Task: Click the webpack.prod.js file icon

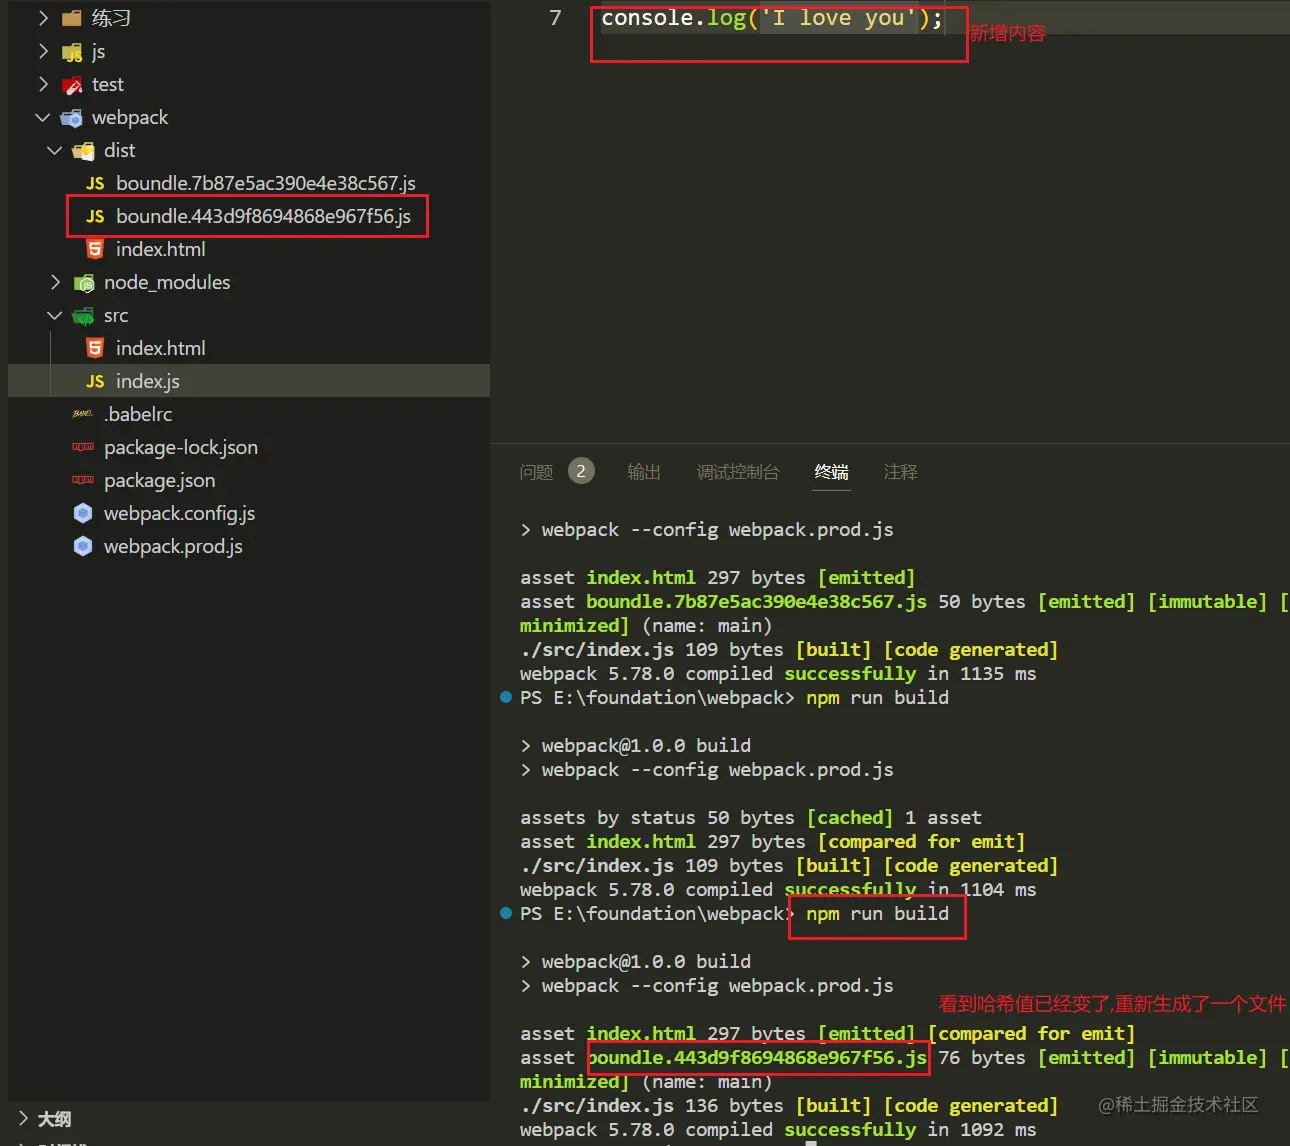Action: [x=83, y=546]
